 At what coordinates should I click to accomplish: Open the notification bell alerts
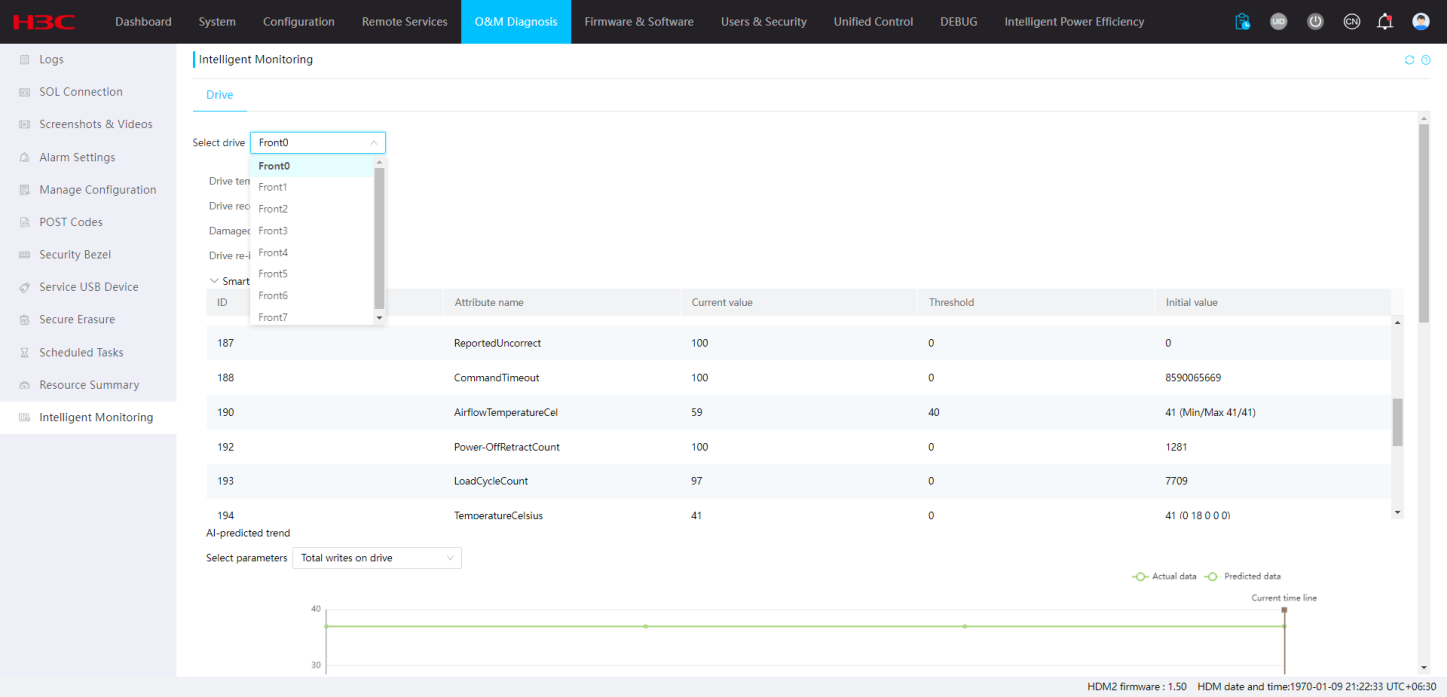pyautogui.click(x=1385, y=21)
